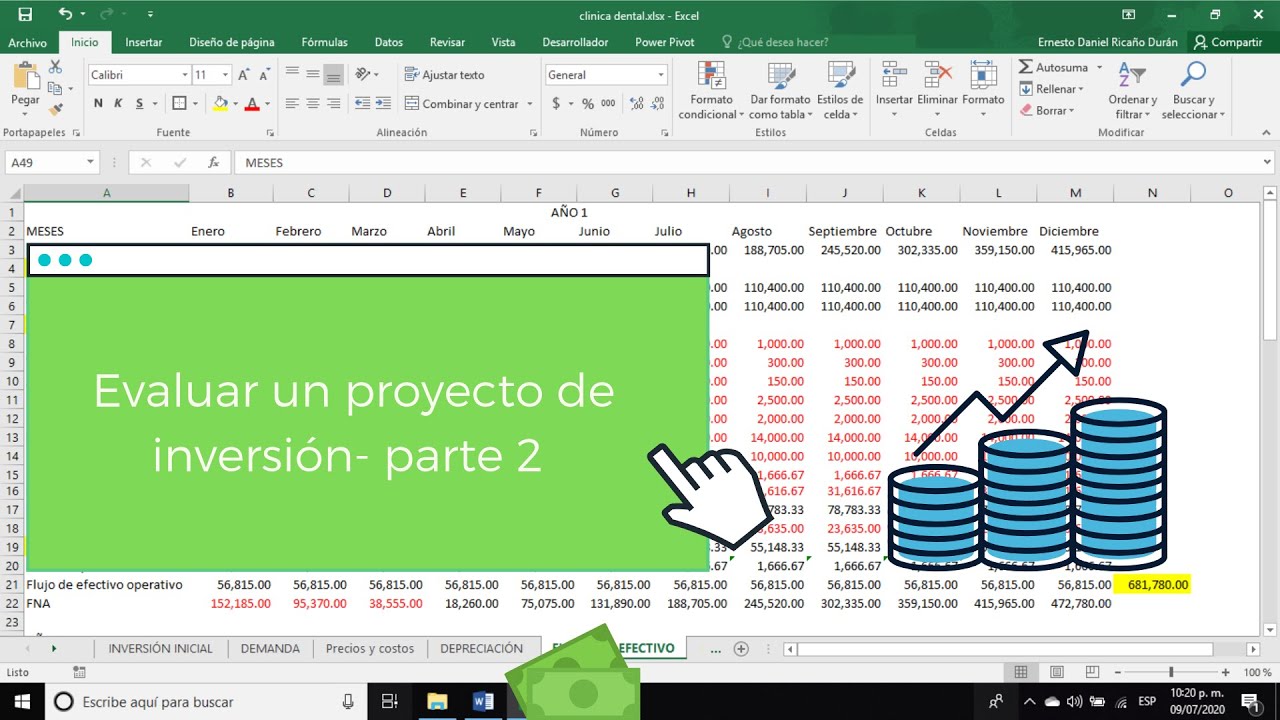Toggle underline (S) formatting
This screenshot has height=720, width=1280.
140,103
